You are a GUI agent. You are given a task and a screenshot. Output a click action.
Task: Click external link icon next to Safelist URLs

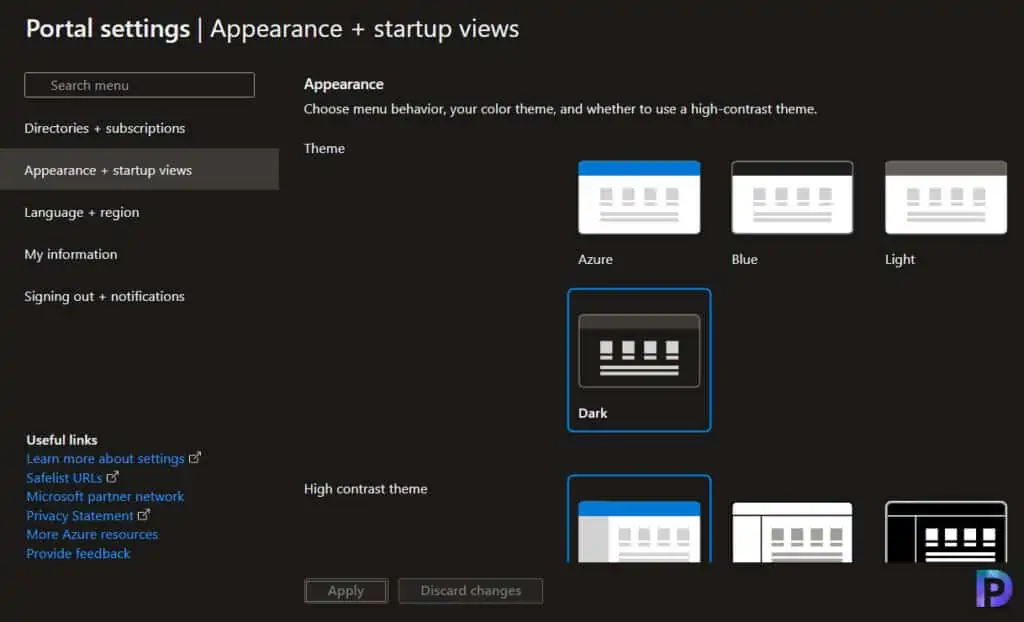(x=112, y=477)
